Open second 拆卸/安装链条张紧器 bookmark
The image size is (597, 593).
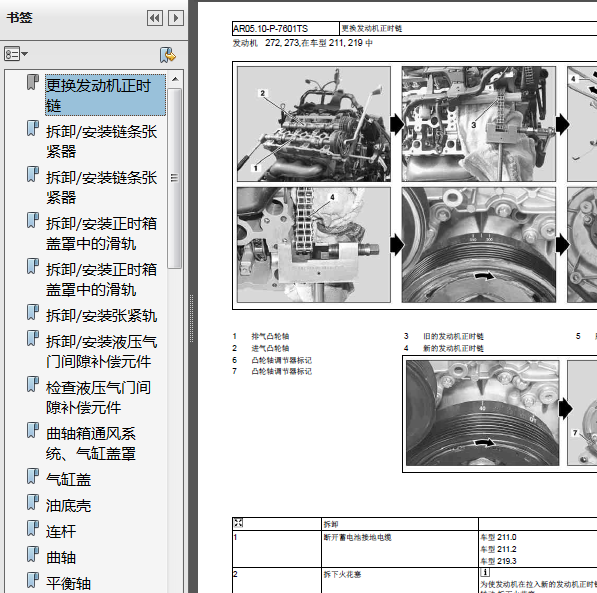click(x=101, y=187)
